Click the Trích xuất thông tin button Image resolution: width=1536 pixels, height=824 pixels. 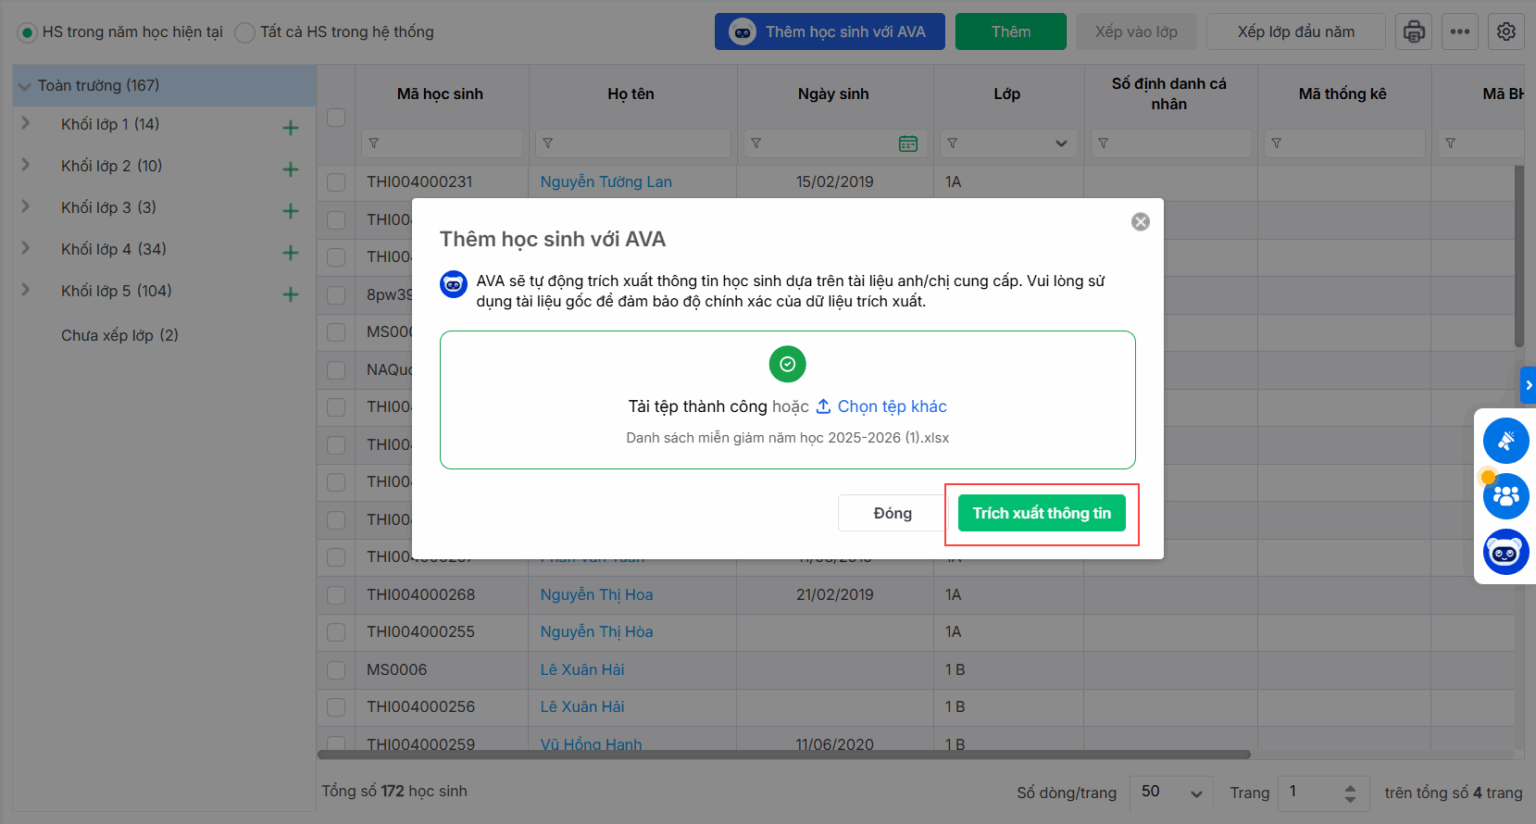coord(1041,513)
